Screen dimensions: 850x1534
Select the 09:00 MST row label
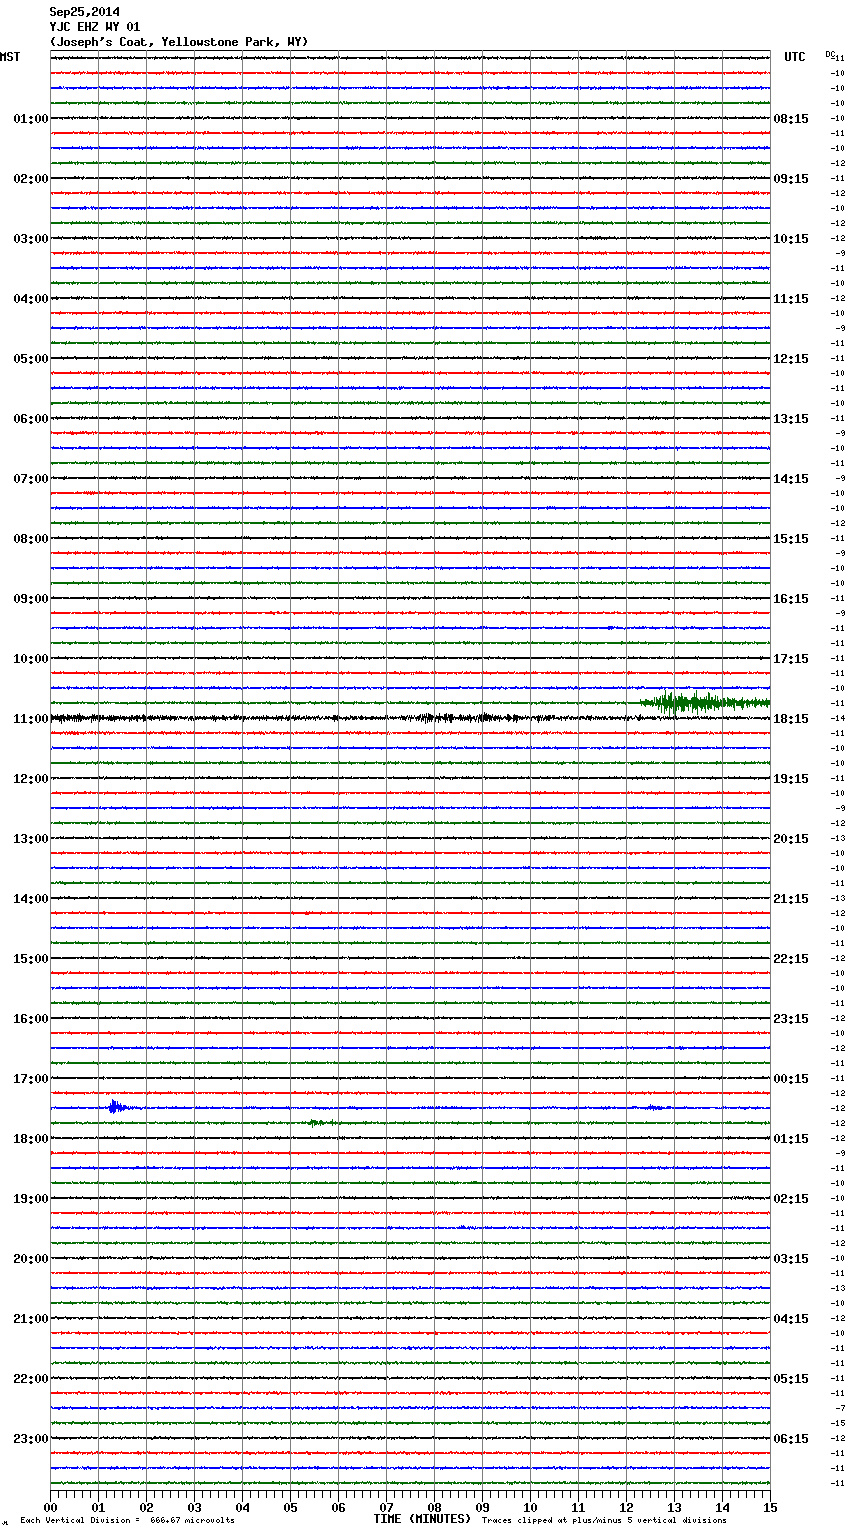tap(31, 599)
